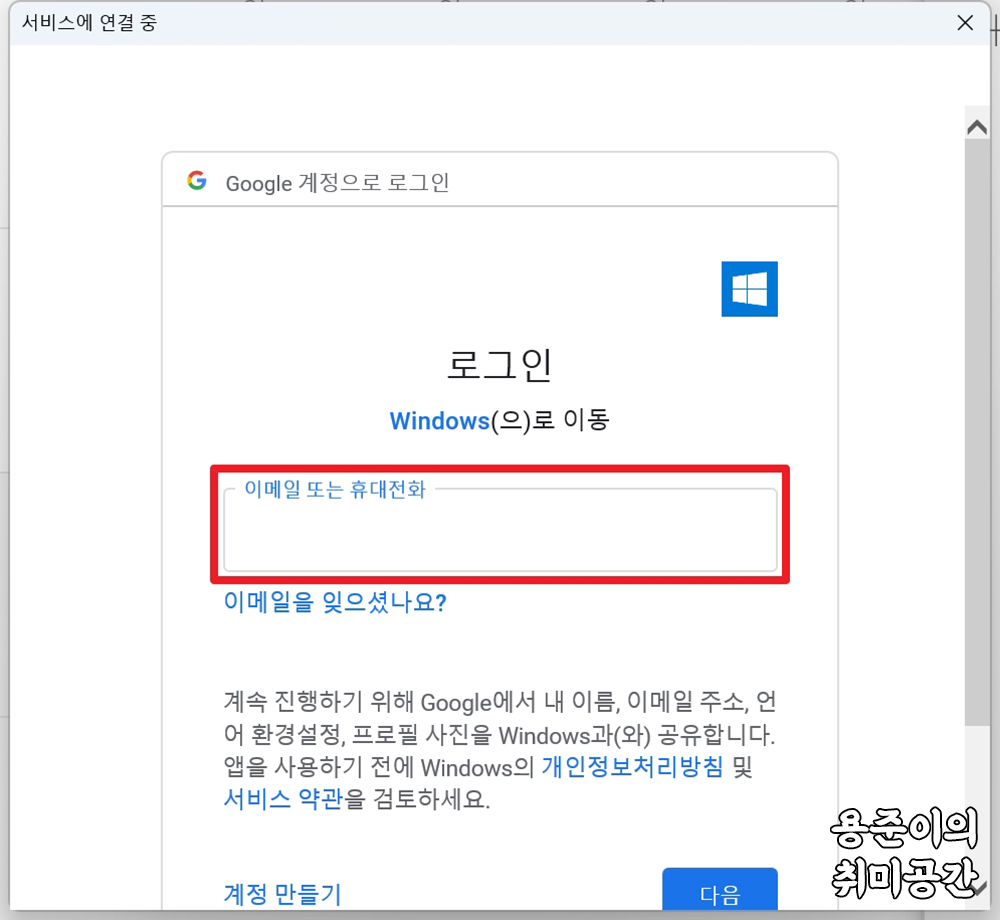Click the Google G logo
This screenshot has height=920, width=1000.
[x=197, y=181]
